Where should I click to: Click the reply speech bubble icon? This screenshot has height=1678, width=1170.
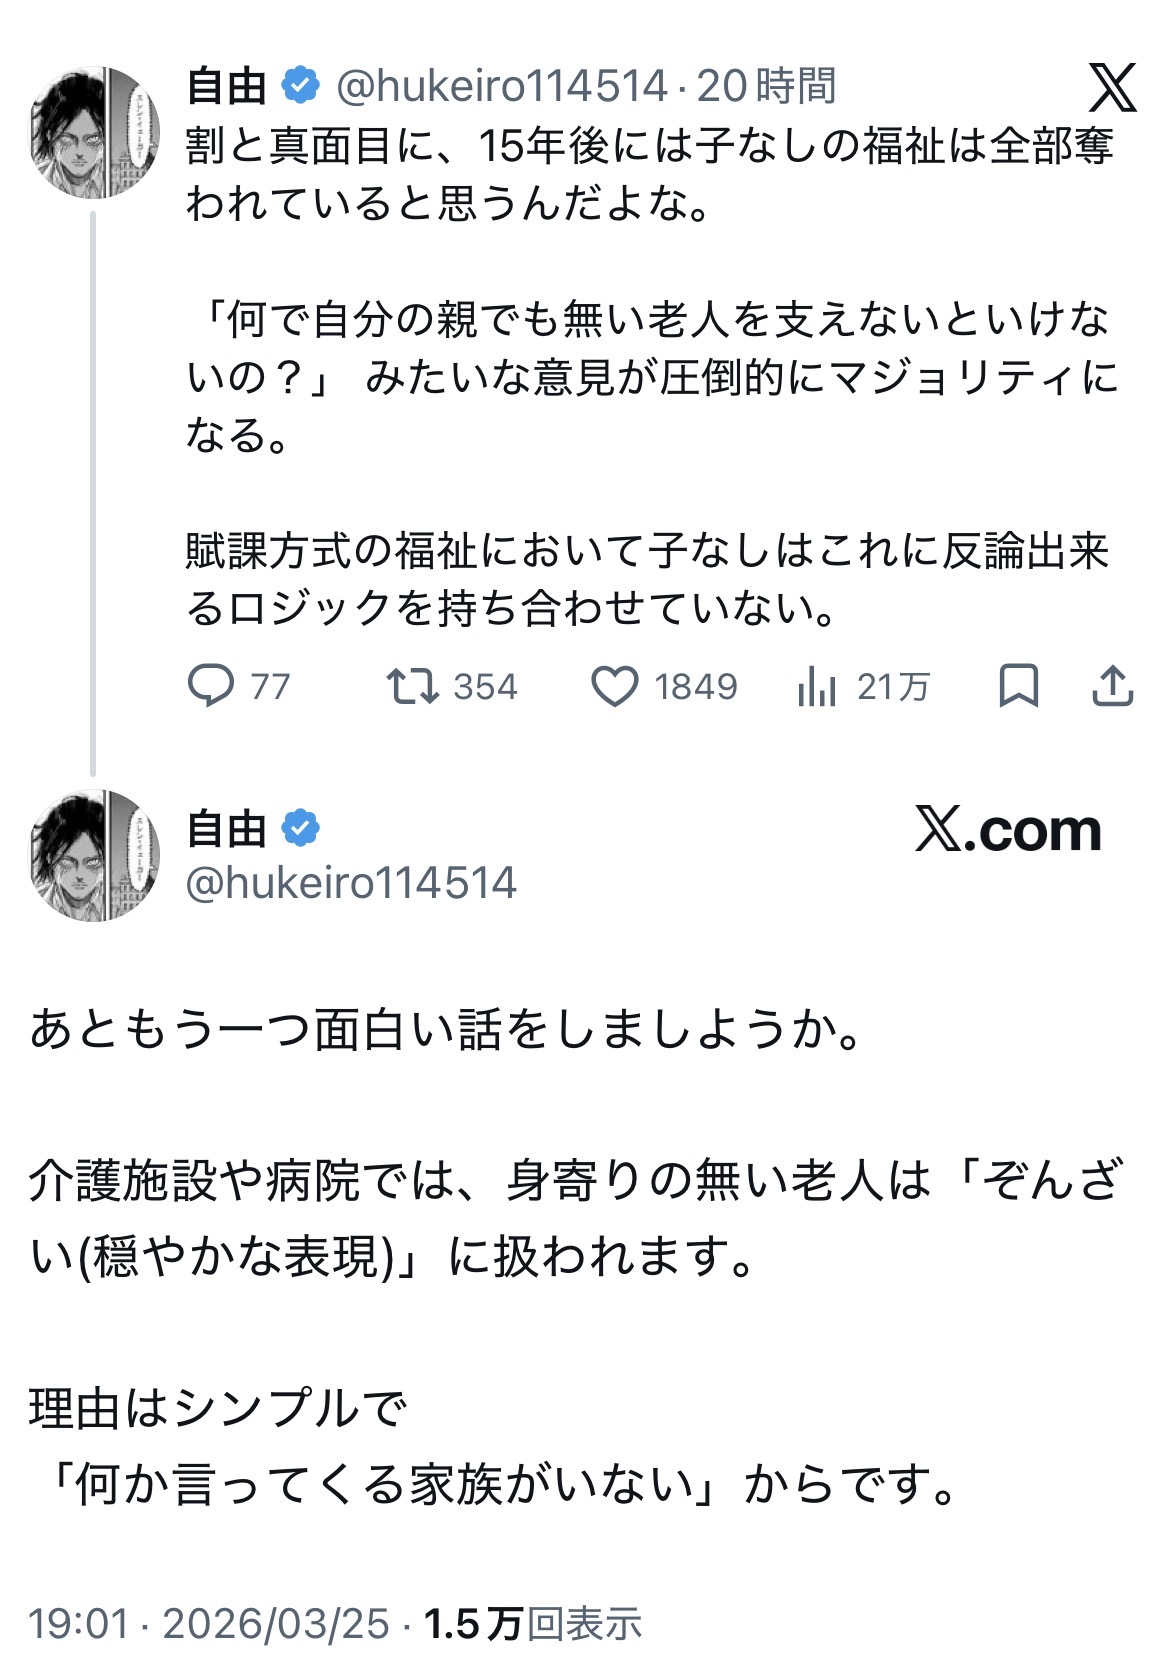point(211,686)
